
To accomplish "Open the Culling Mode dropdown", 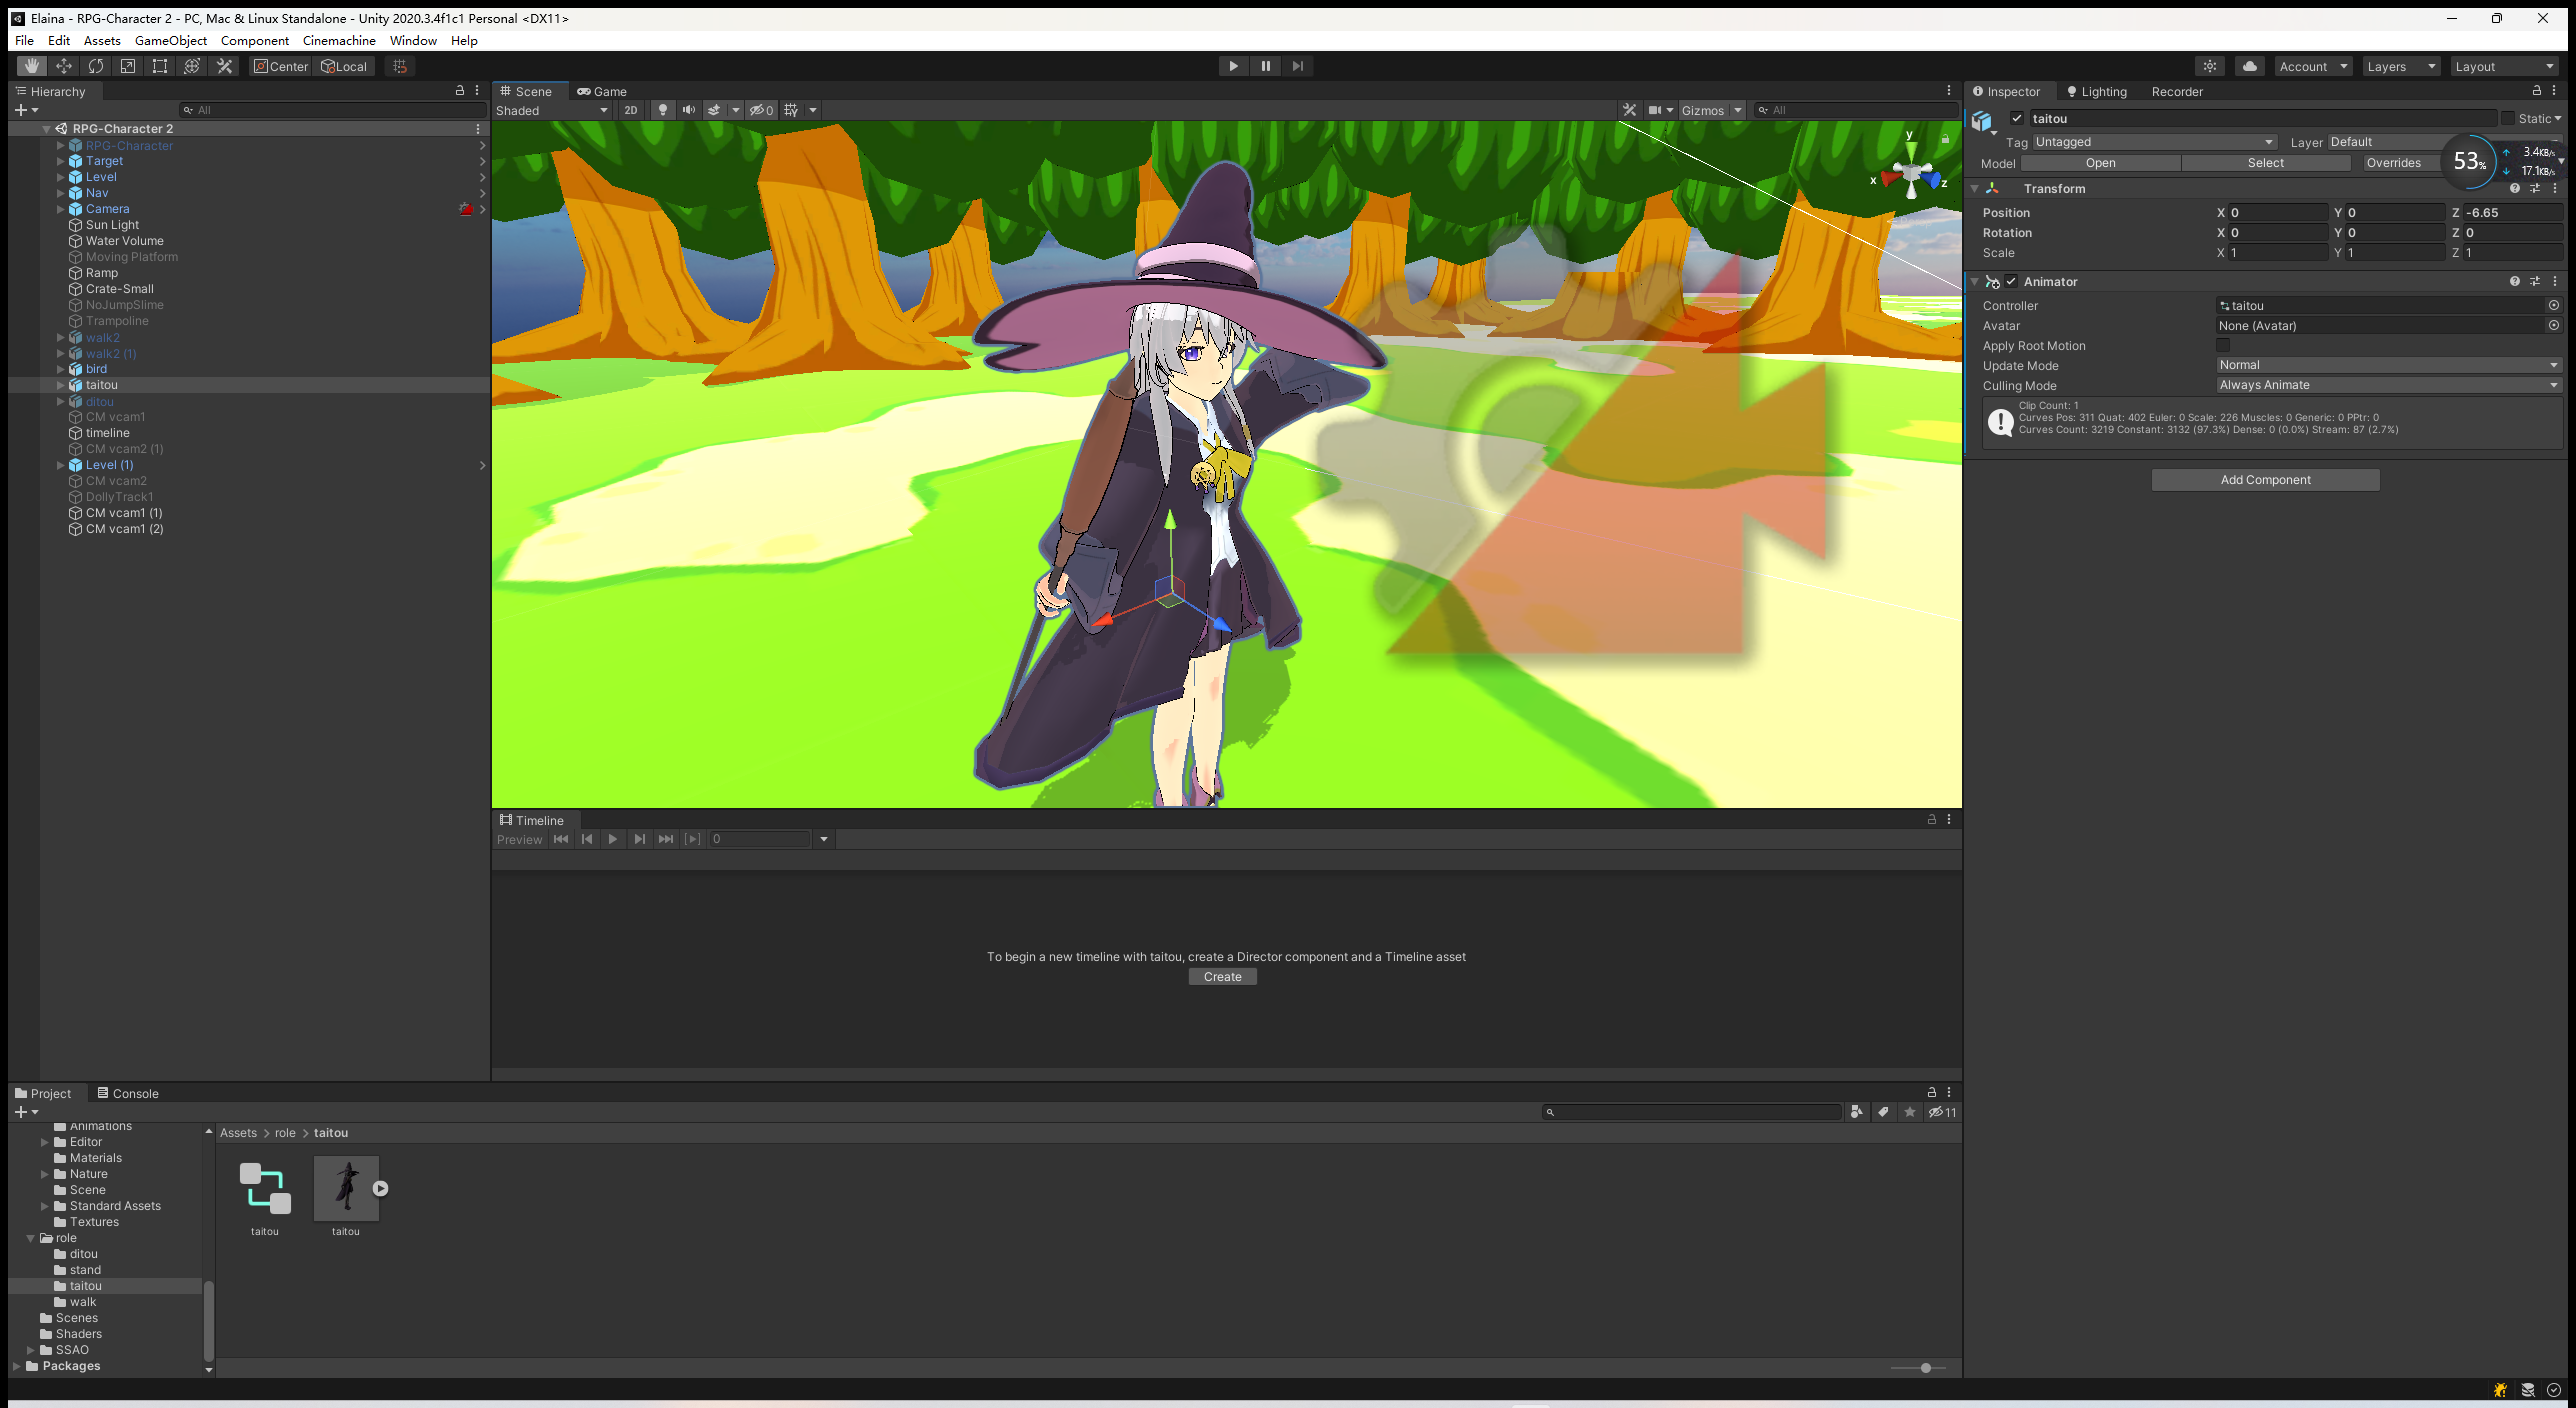I will tap(2386, 385).
